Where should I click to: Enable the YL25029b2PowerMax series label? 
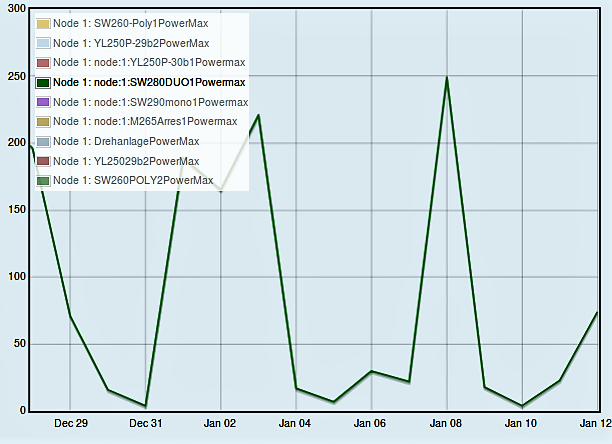pos(125,161)
